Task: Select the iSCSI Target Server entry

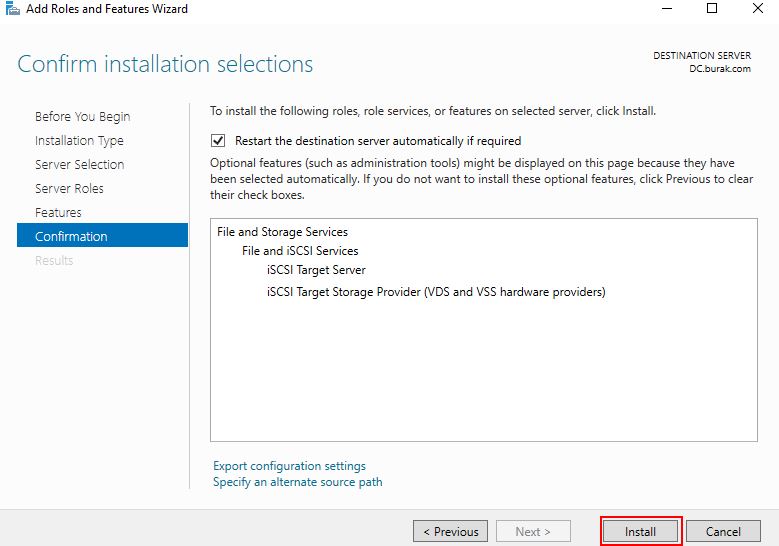Action: point(316,270)
